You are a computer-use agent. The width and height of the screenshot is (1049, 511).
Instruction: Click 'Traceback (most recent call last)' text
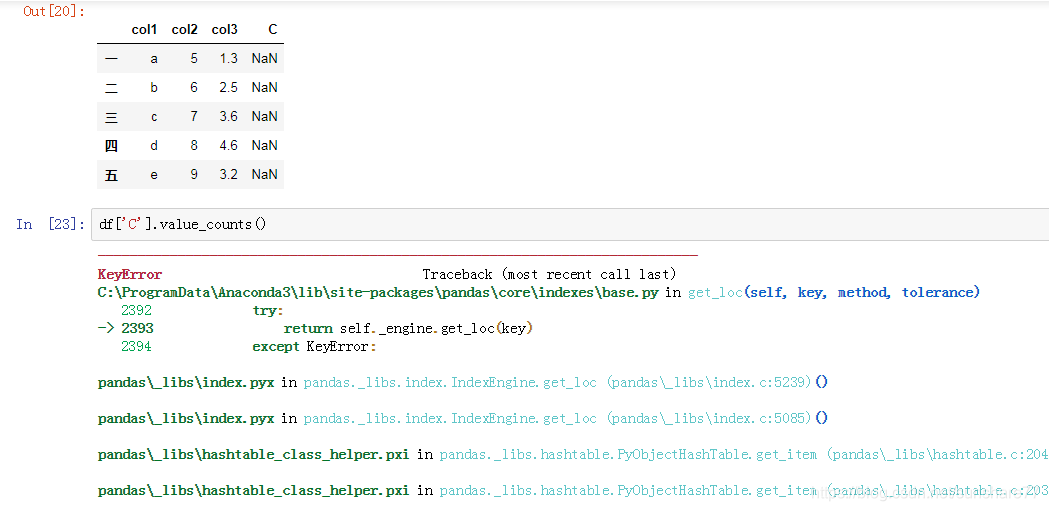[x=549, y=274]
